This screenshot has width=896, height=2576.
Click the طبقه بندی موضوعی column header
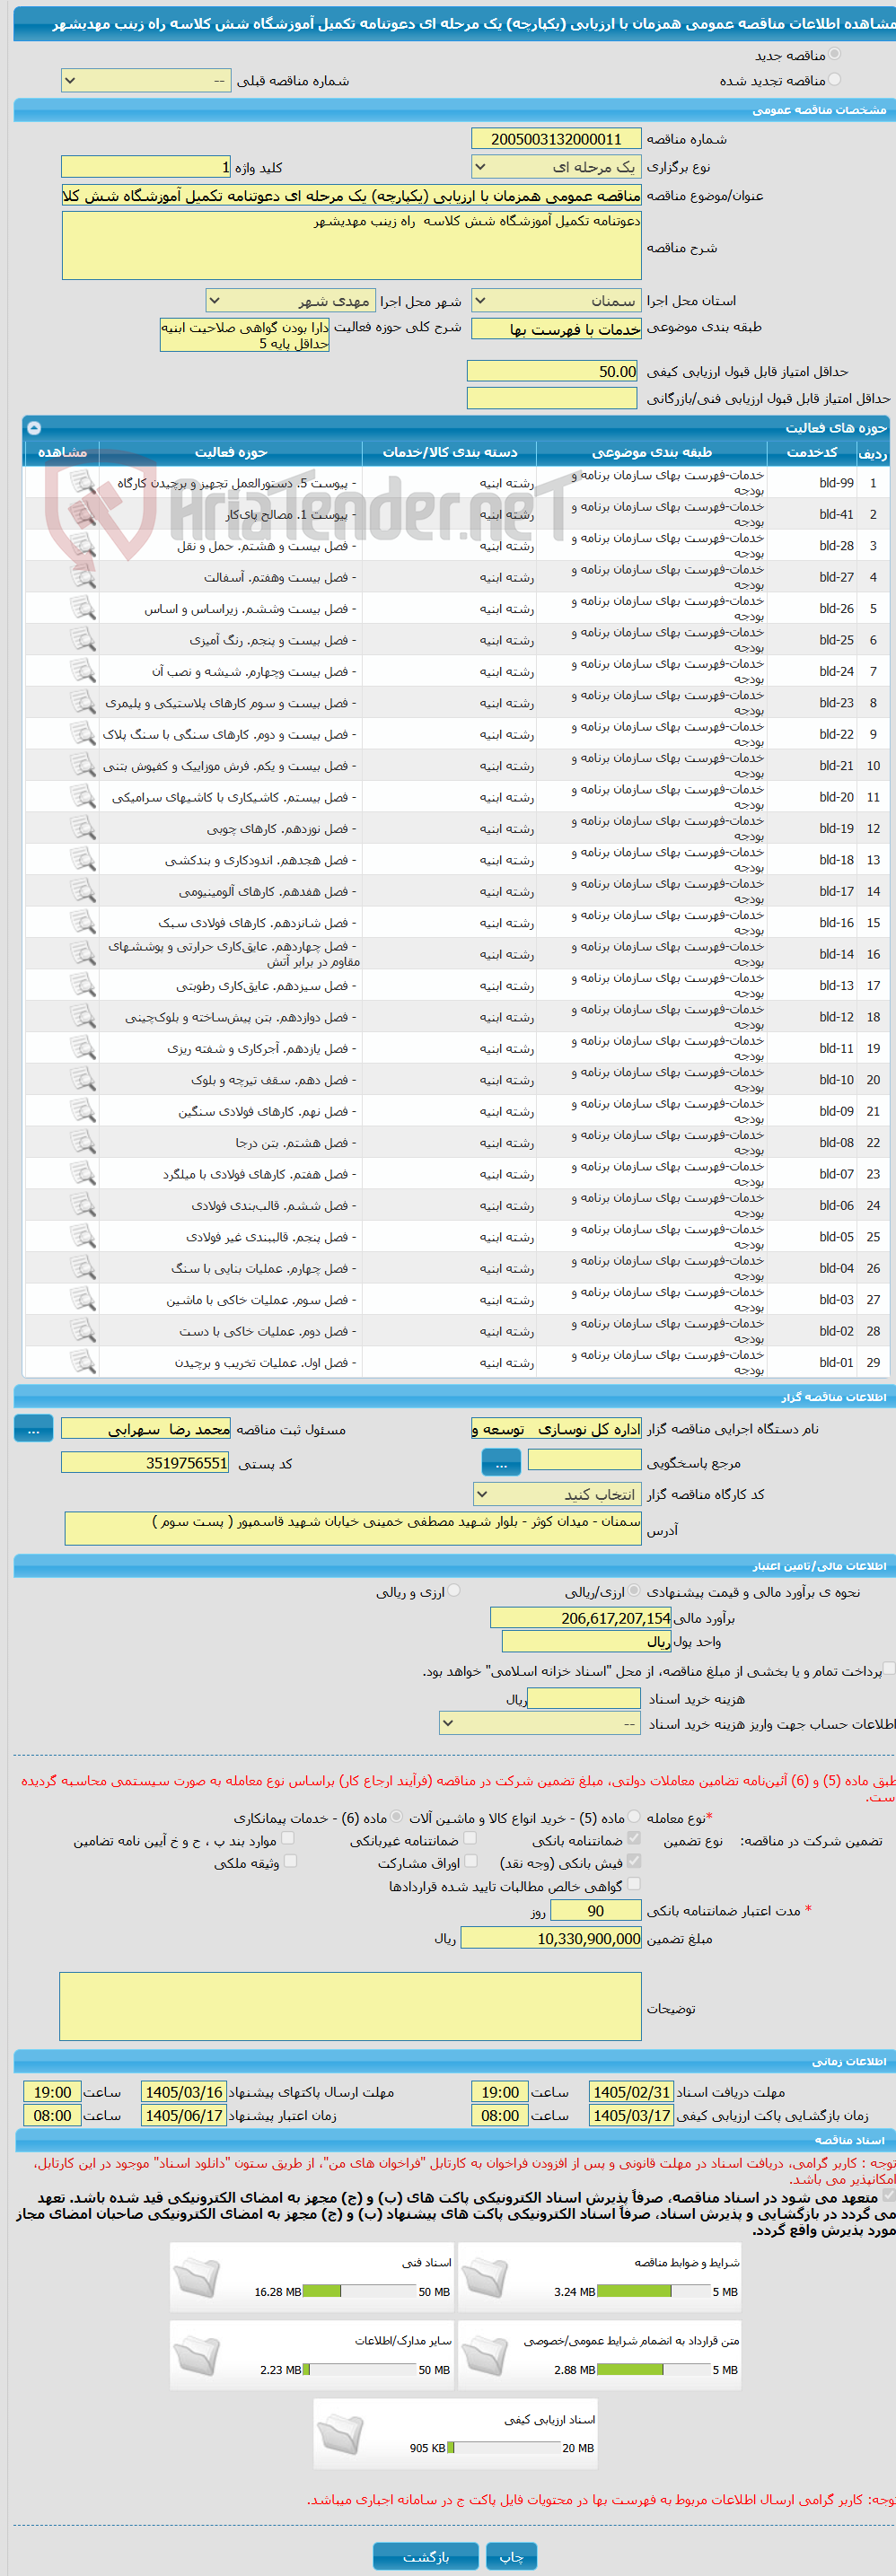pyautogui.click(x=651, y=452)
